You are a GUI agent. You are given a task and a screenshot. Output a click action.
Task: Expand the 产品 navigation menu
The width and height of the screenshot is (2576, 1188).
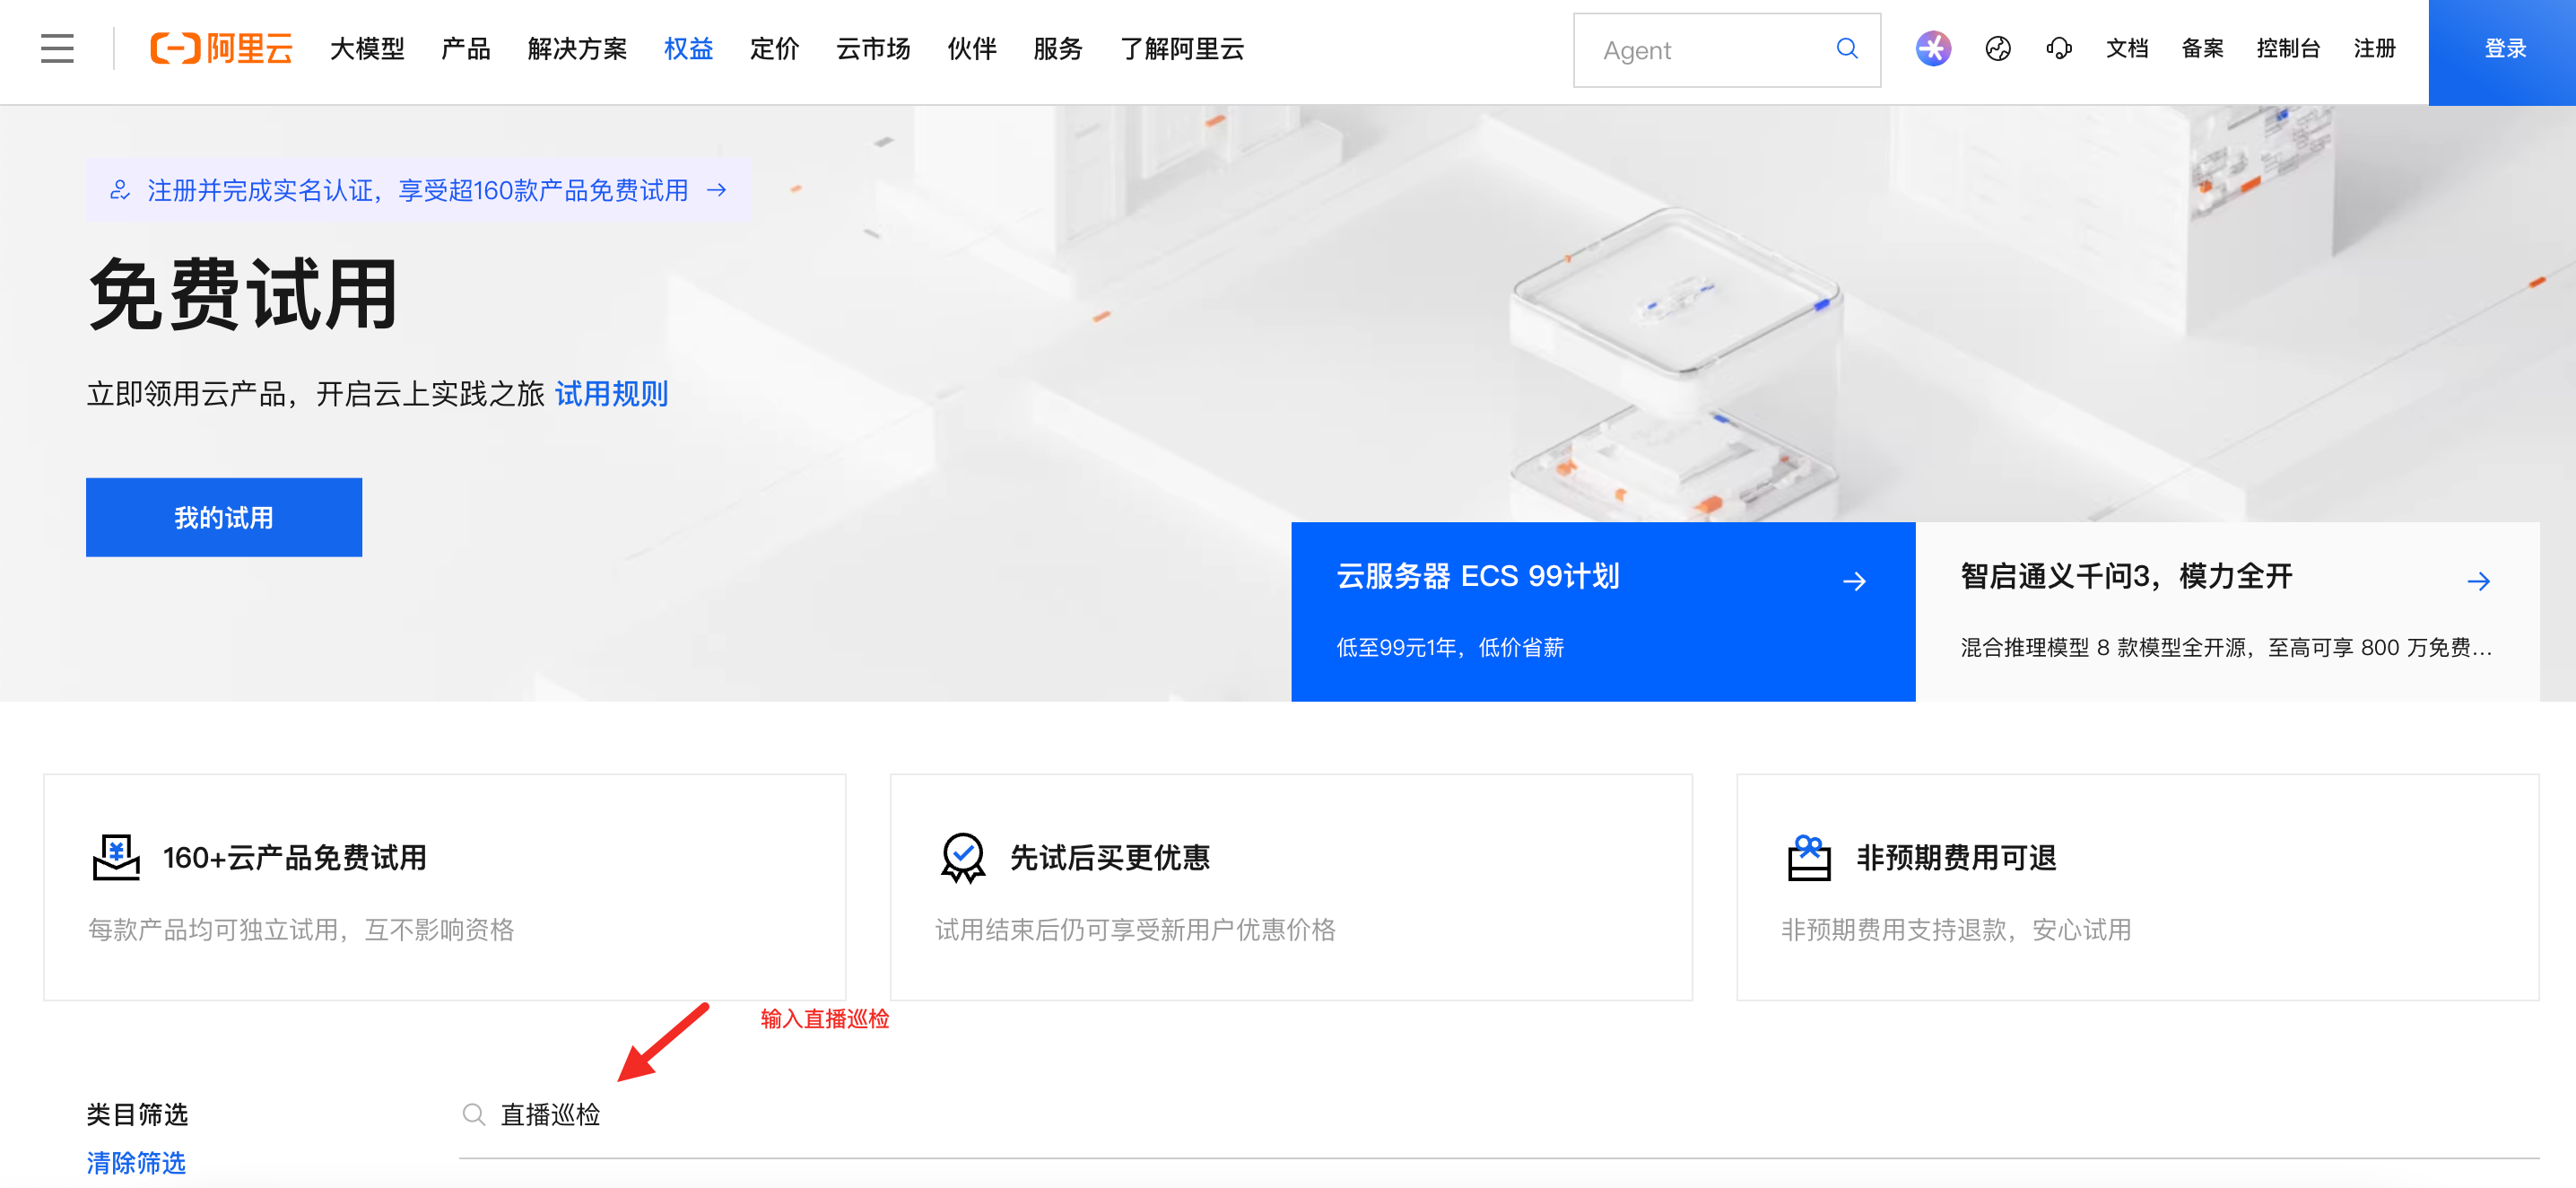[x=465, y=48]
